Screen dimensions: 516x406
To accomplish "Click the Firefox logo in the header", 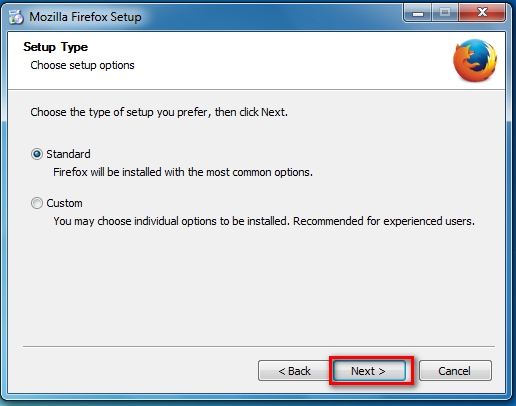I will point(475,60).
